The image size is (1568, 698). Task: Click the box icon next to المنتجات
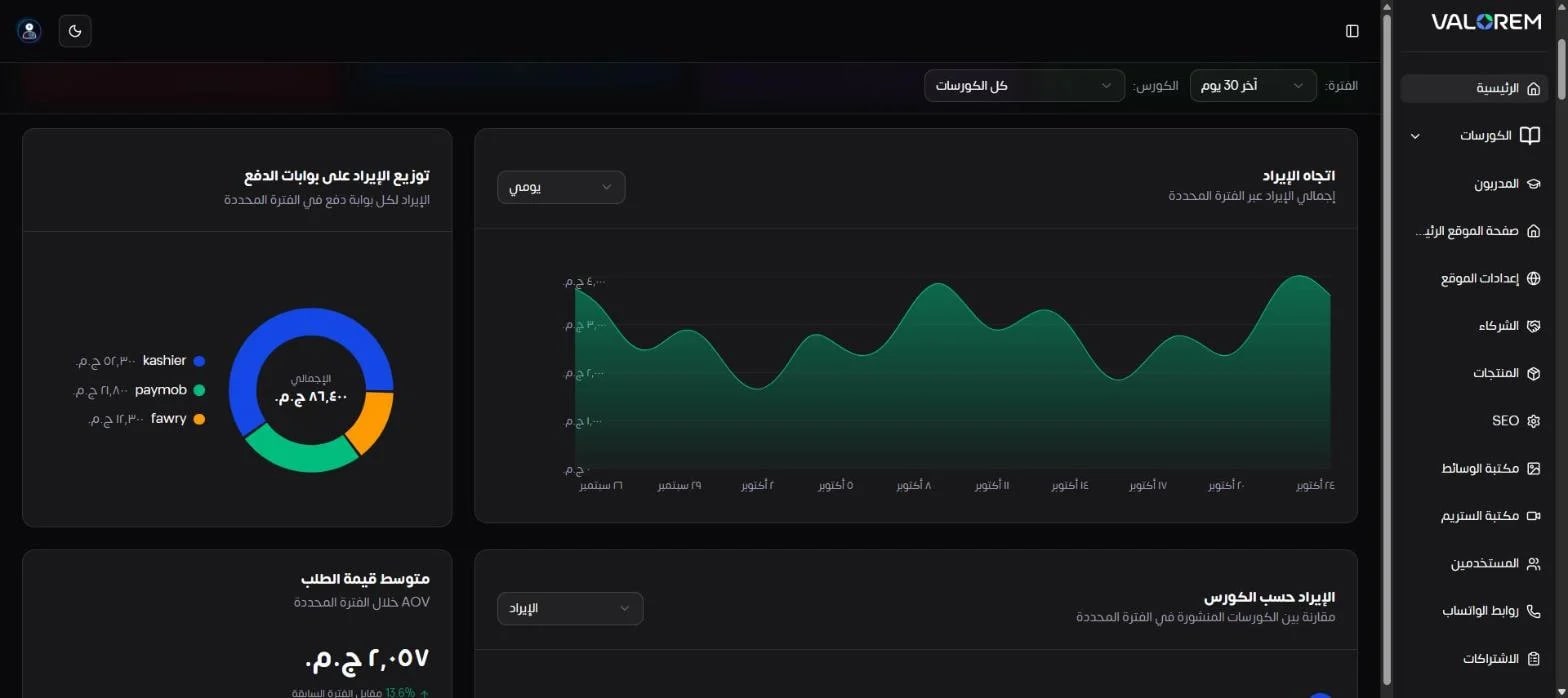point(1533,373)
